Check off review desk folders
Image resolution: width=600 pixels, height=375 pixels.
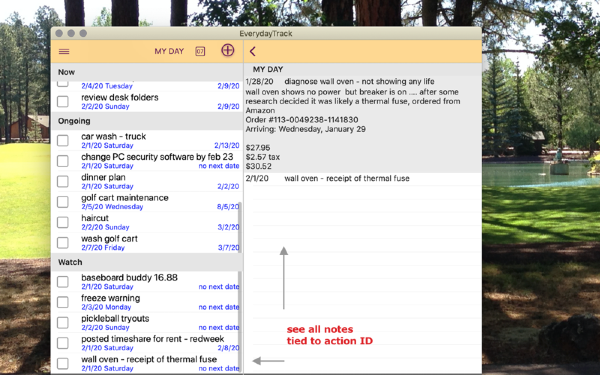tap(63, 101)
